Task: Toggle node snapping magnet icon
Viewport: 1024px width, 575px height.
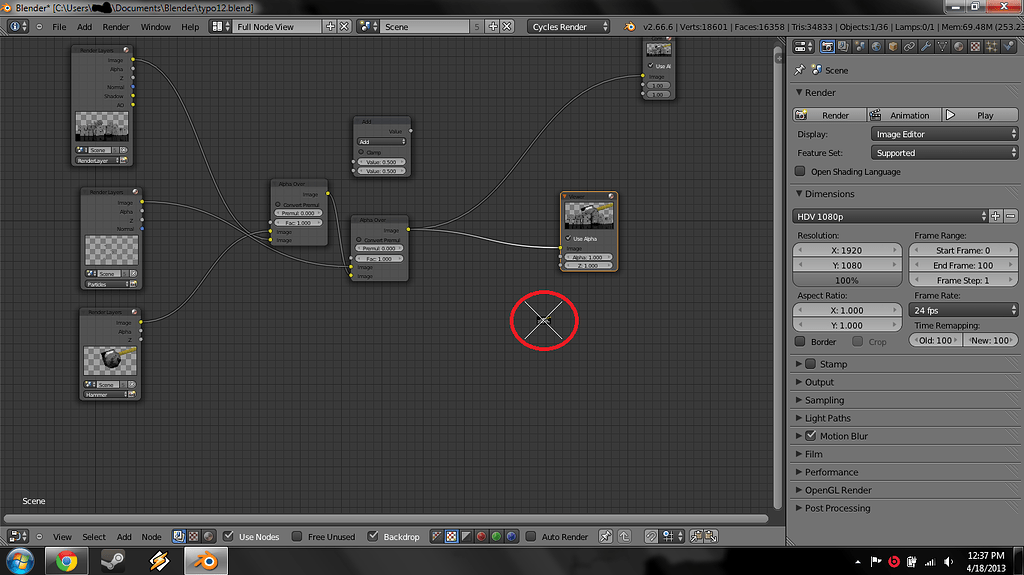Action: [x=651, y=536]
